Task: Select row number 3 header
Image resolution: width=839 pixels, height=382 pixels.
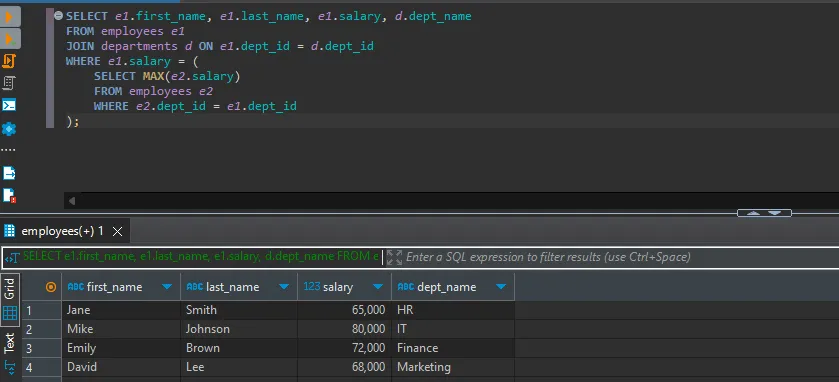Action: tap(42, 348)
